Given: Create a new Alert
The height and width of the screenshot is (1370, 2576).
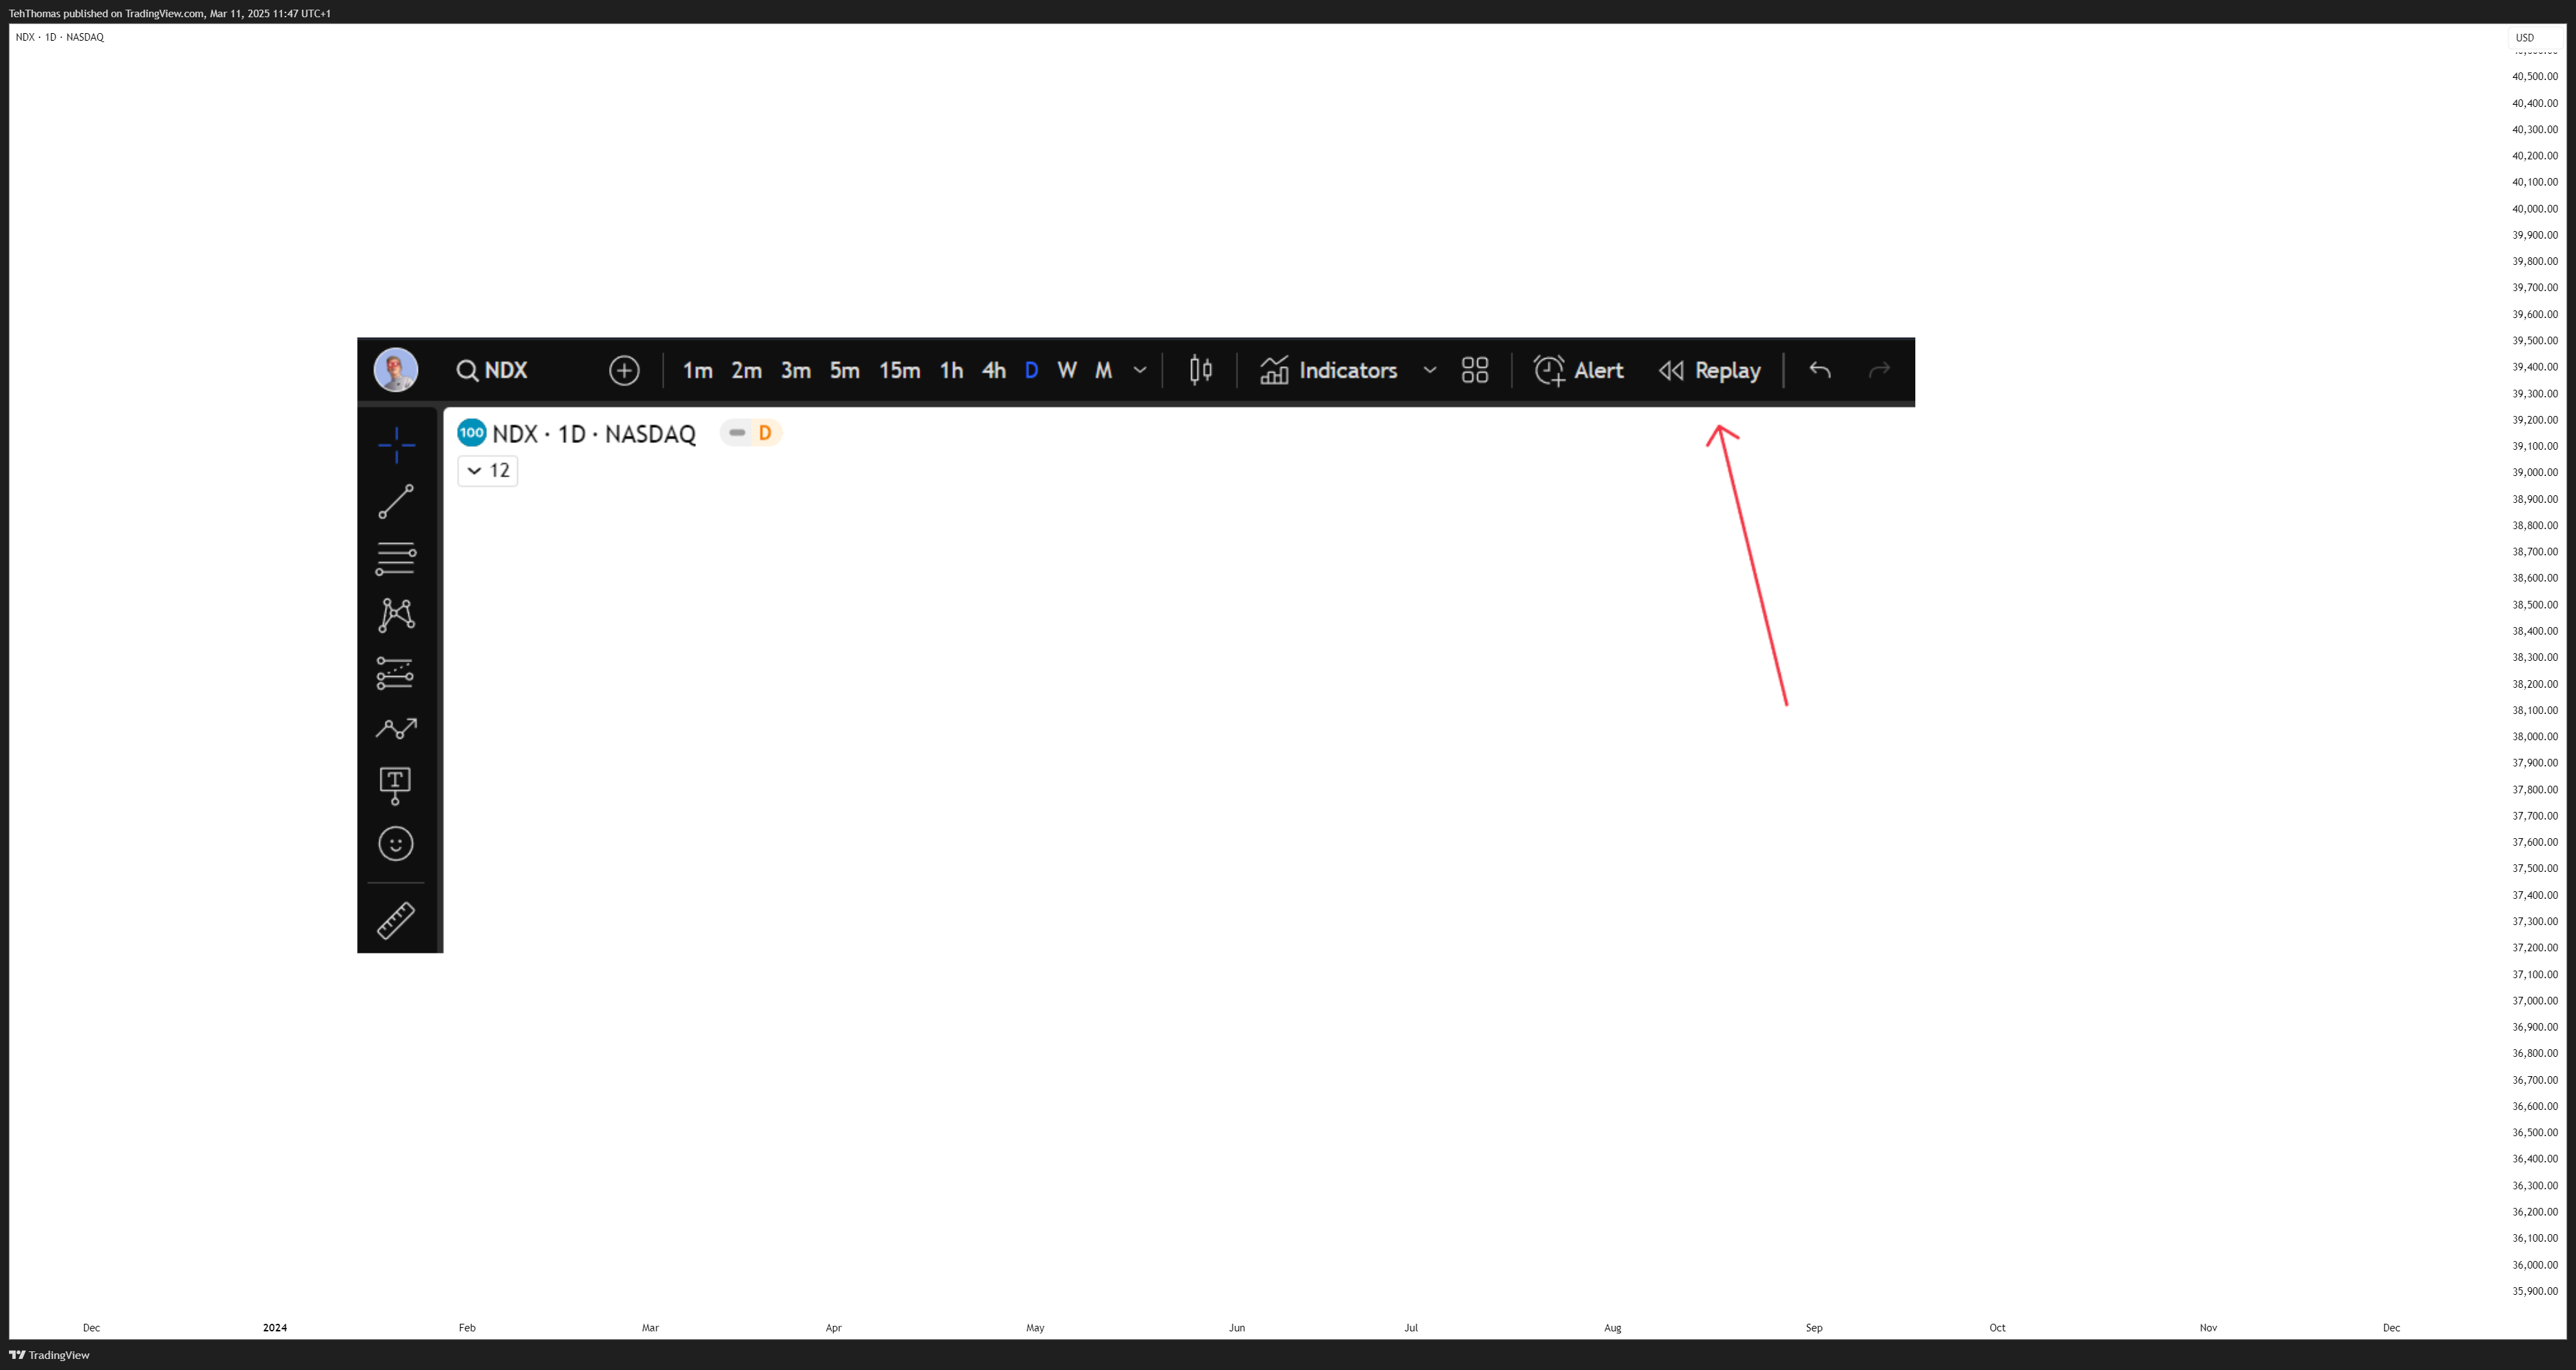Looking at the screenshot, I should [1578, 371].
